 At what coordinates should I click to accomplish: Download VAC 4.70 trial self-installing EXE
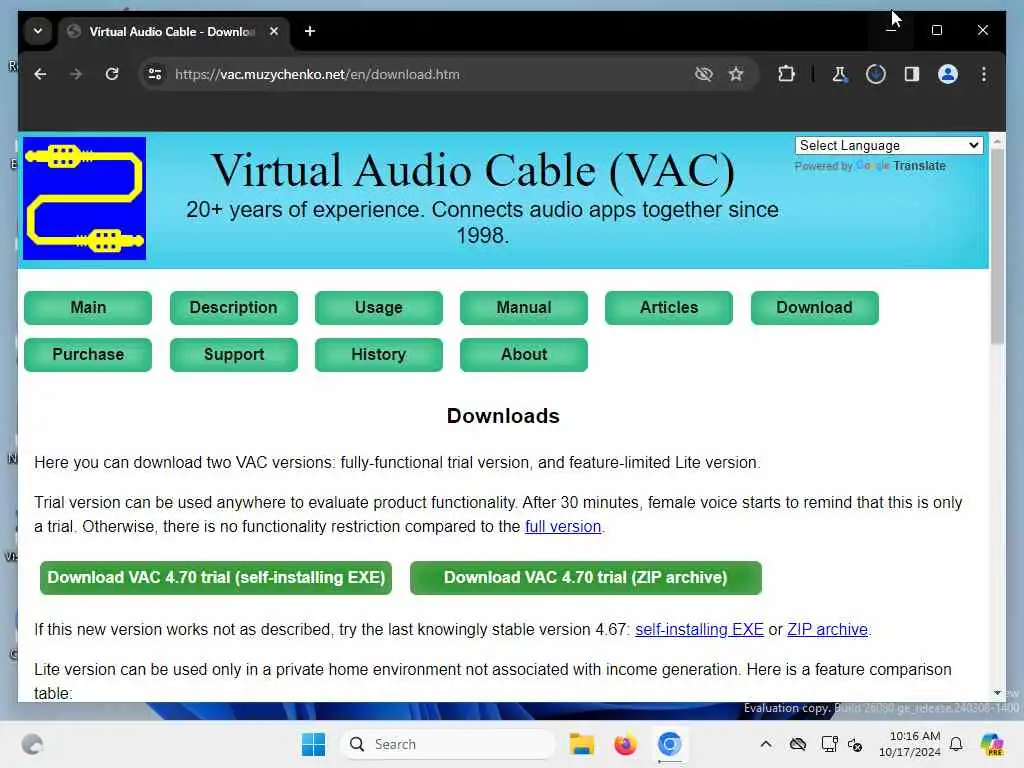(216, 578)
